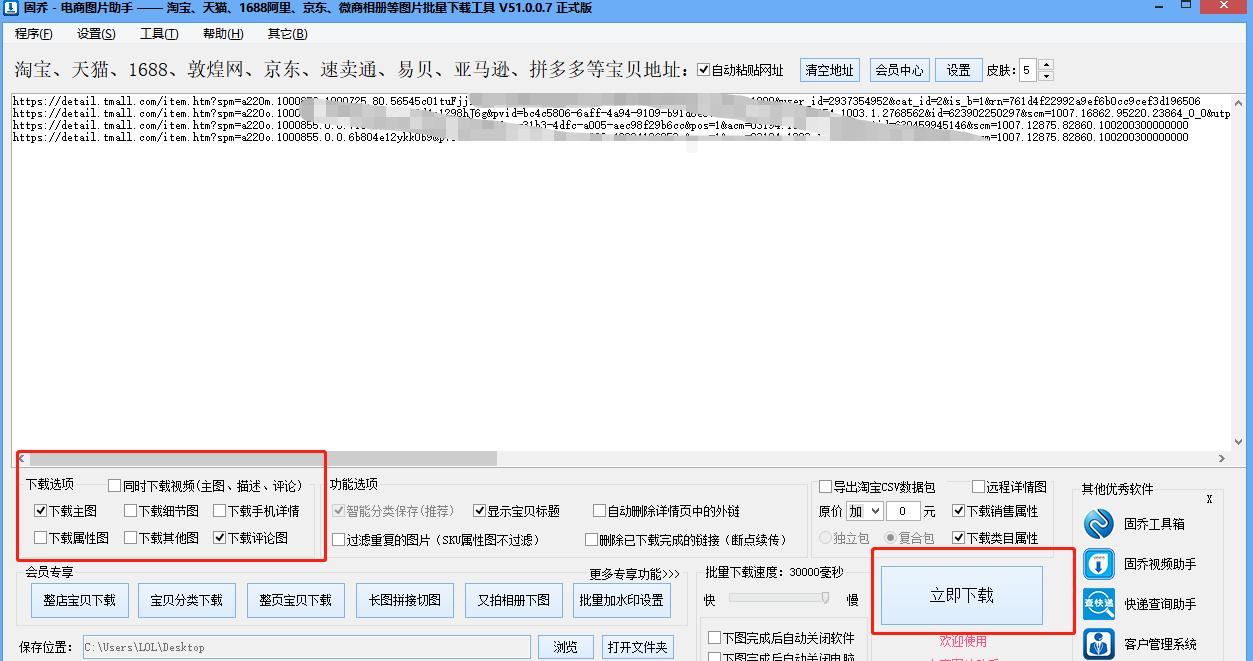Screen dimensions: 1253x661
Task: Click the 批量下载速度 slider
Action: [x=780, y=598]
